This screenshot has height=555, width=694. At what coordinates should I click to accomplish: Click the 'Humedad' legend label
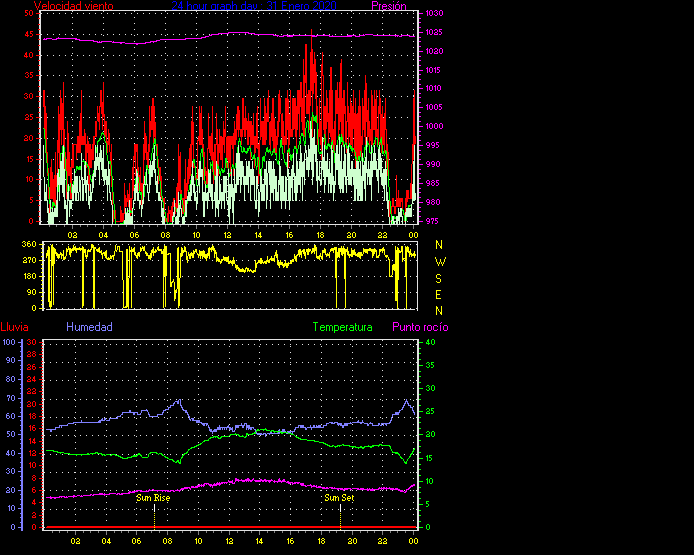tap(89, 327)
